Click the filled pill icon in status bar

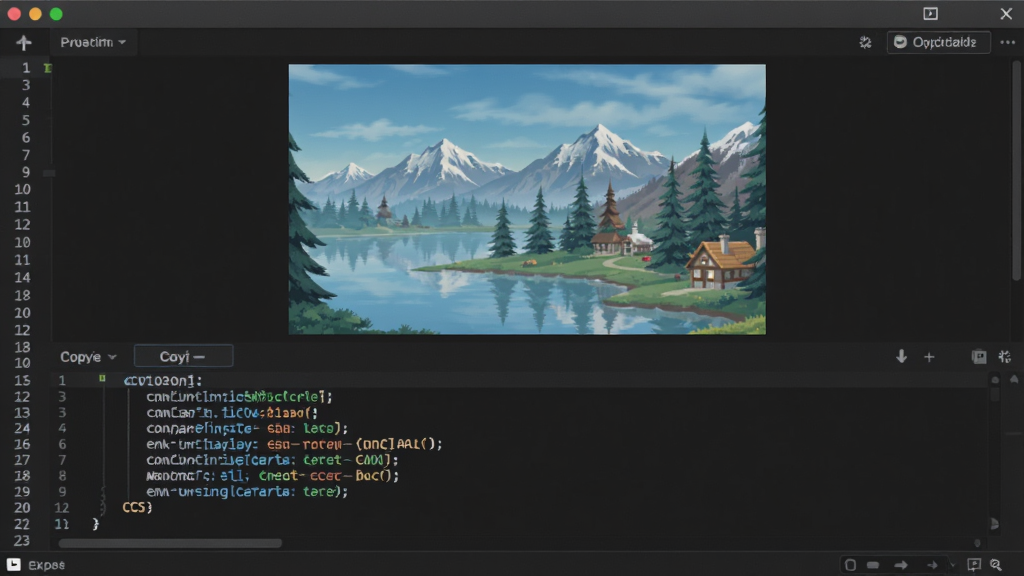[873, 565]
